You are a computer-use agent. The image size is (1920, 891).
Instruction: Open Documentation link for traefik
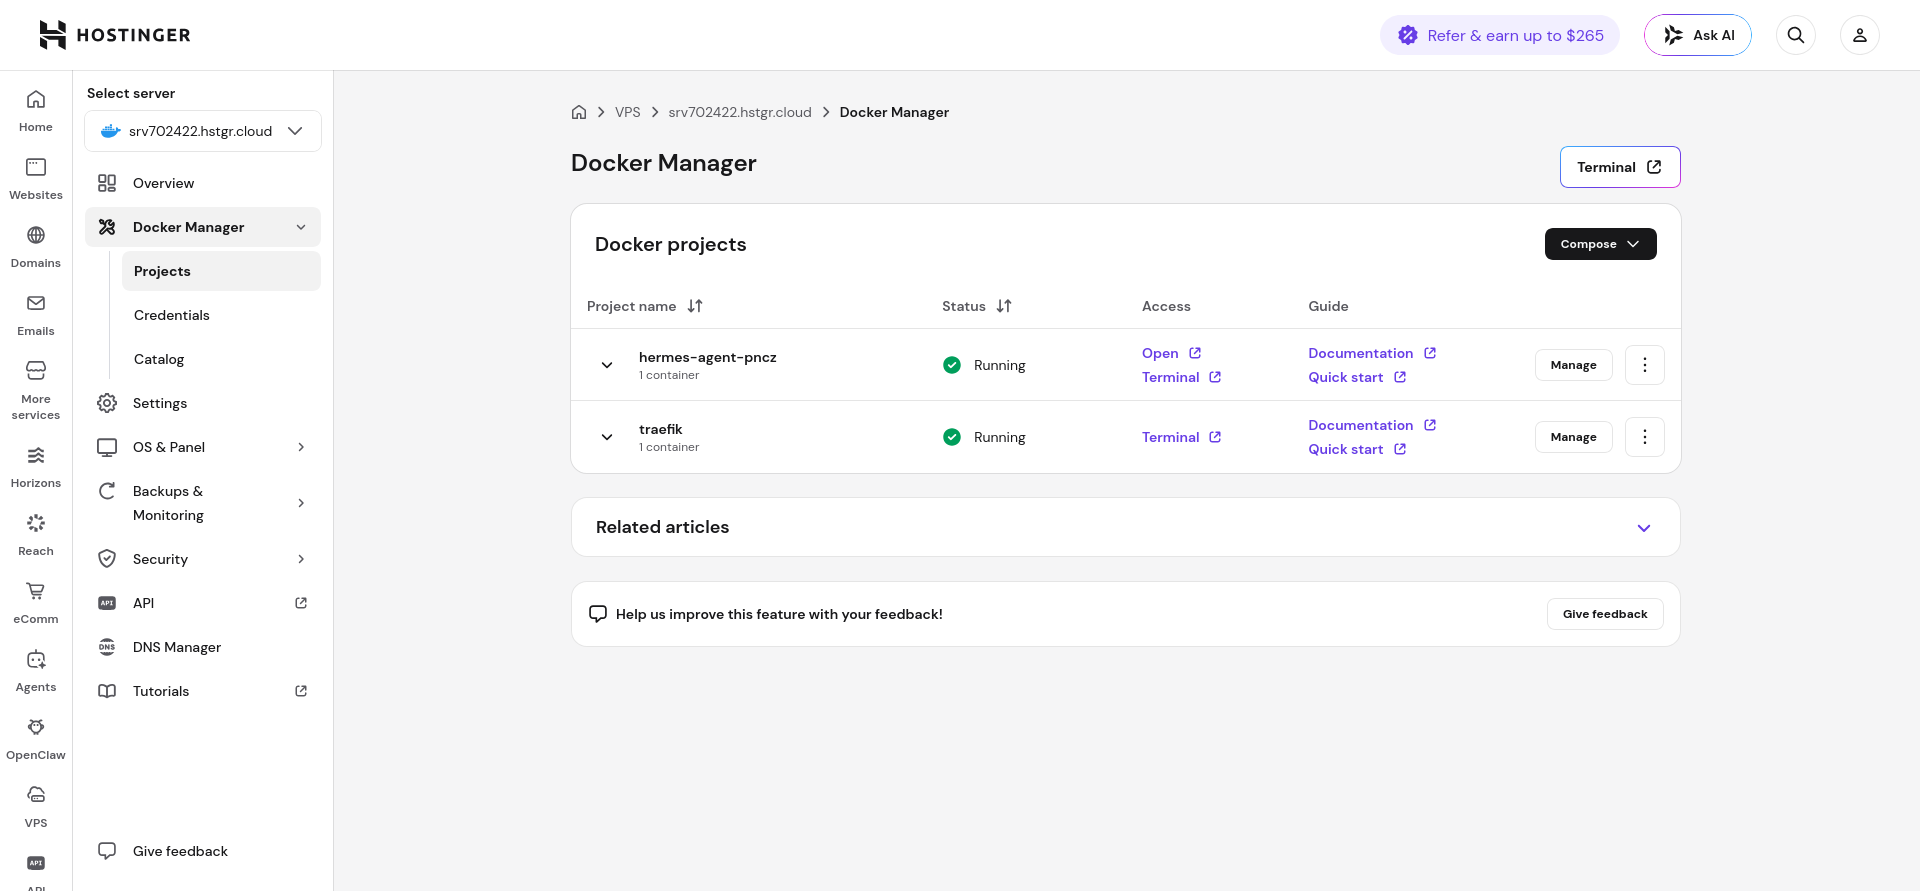click(1372, 425)
